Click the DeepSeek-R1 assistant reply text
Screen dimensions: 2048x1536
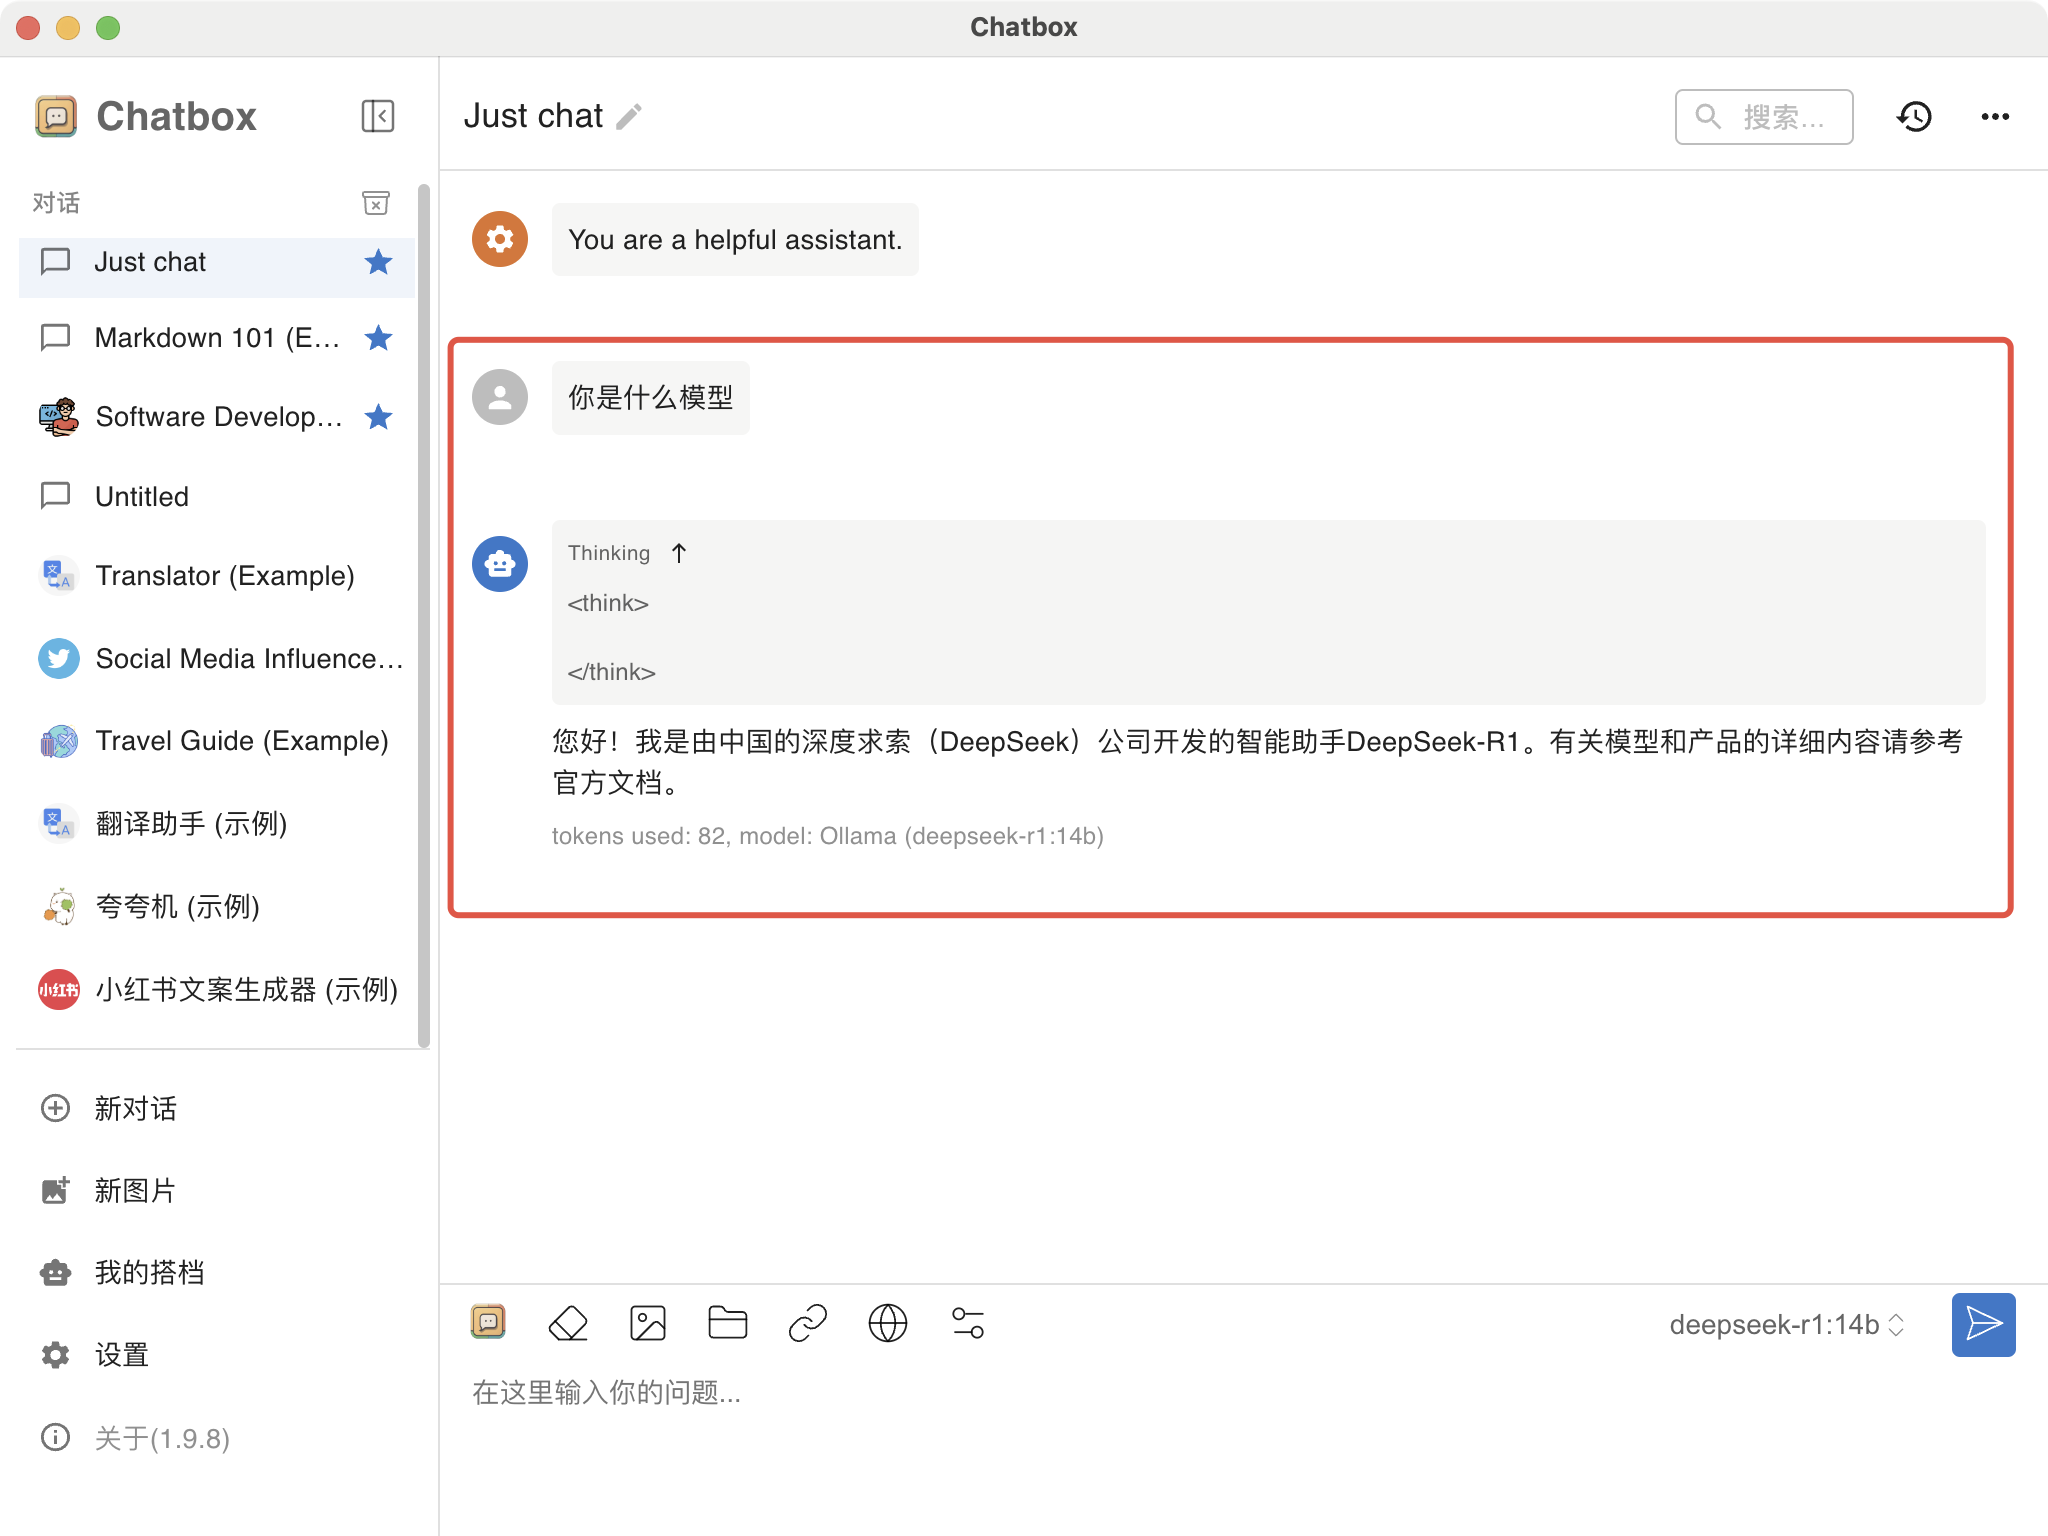[x=1258, y=762]
